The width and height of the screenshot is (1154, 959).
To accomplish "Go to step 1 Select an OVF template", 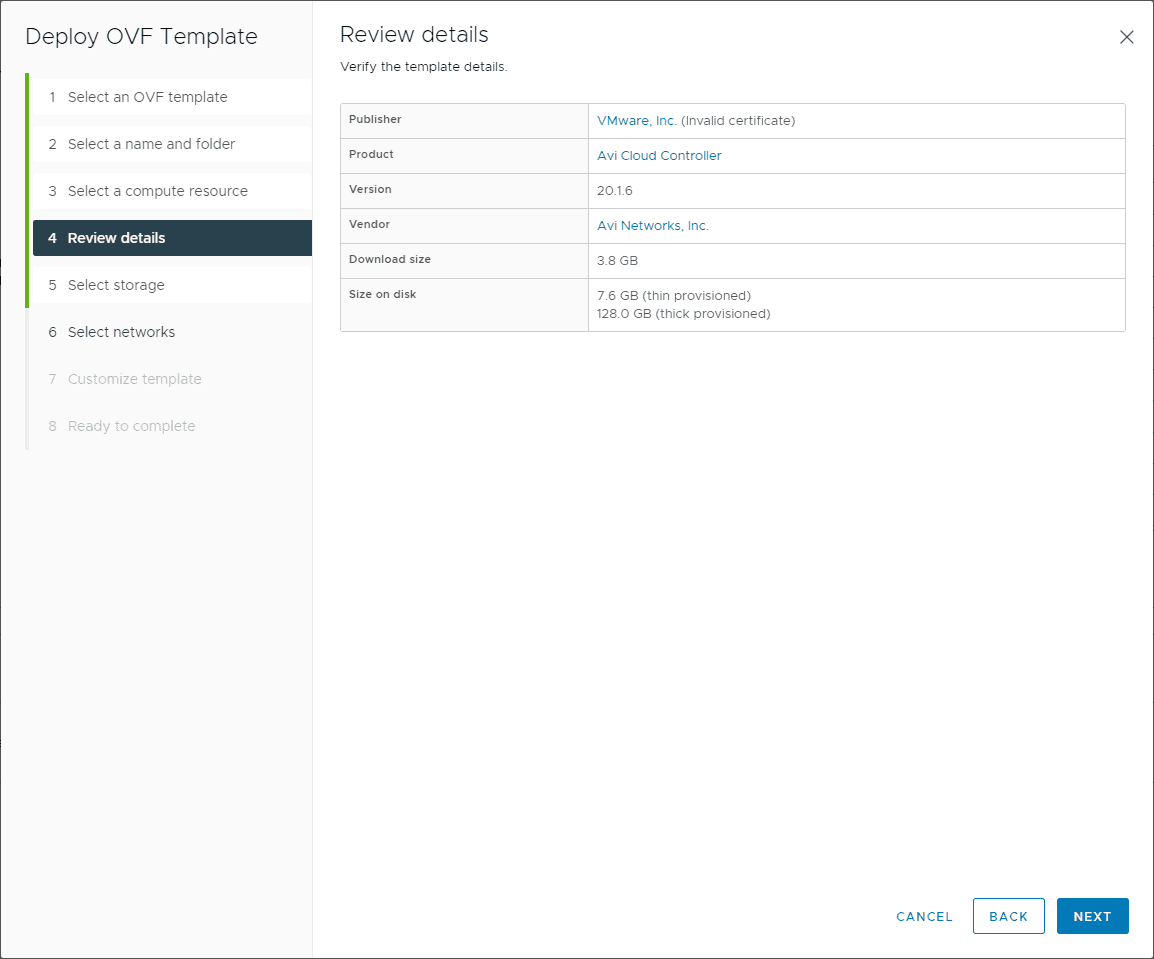I will pyautogui.click(x=147, y=97).
